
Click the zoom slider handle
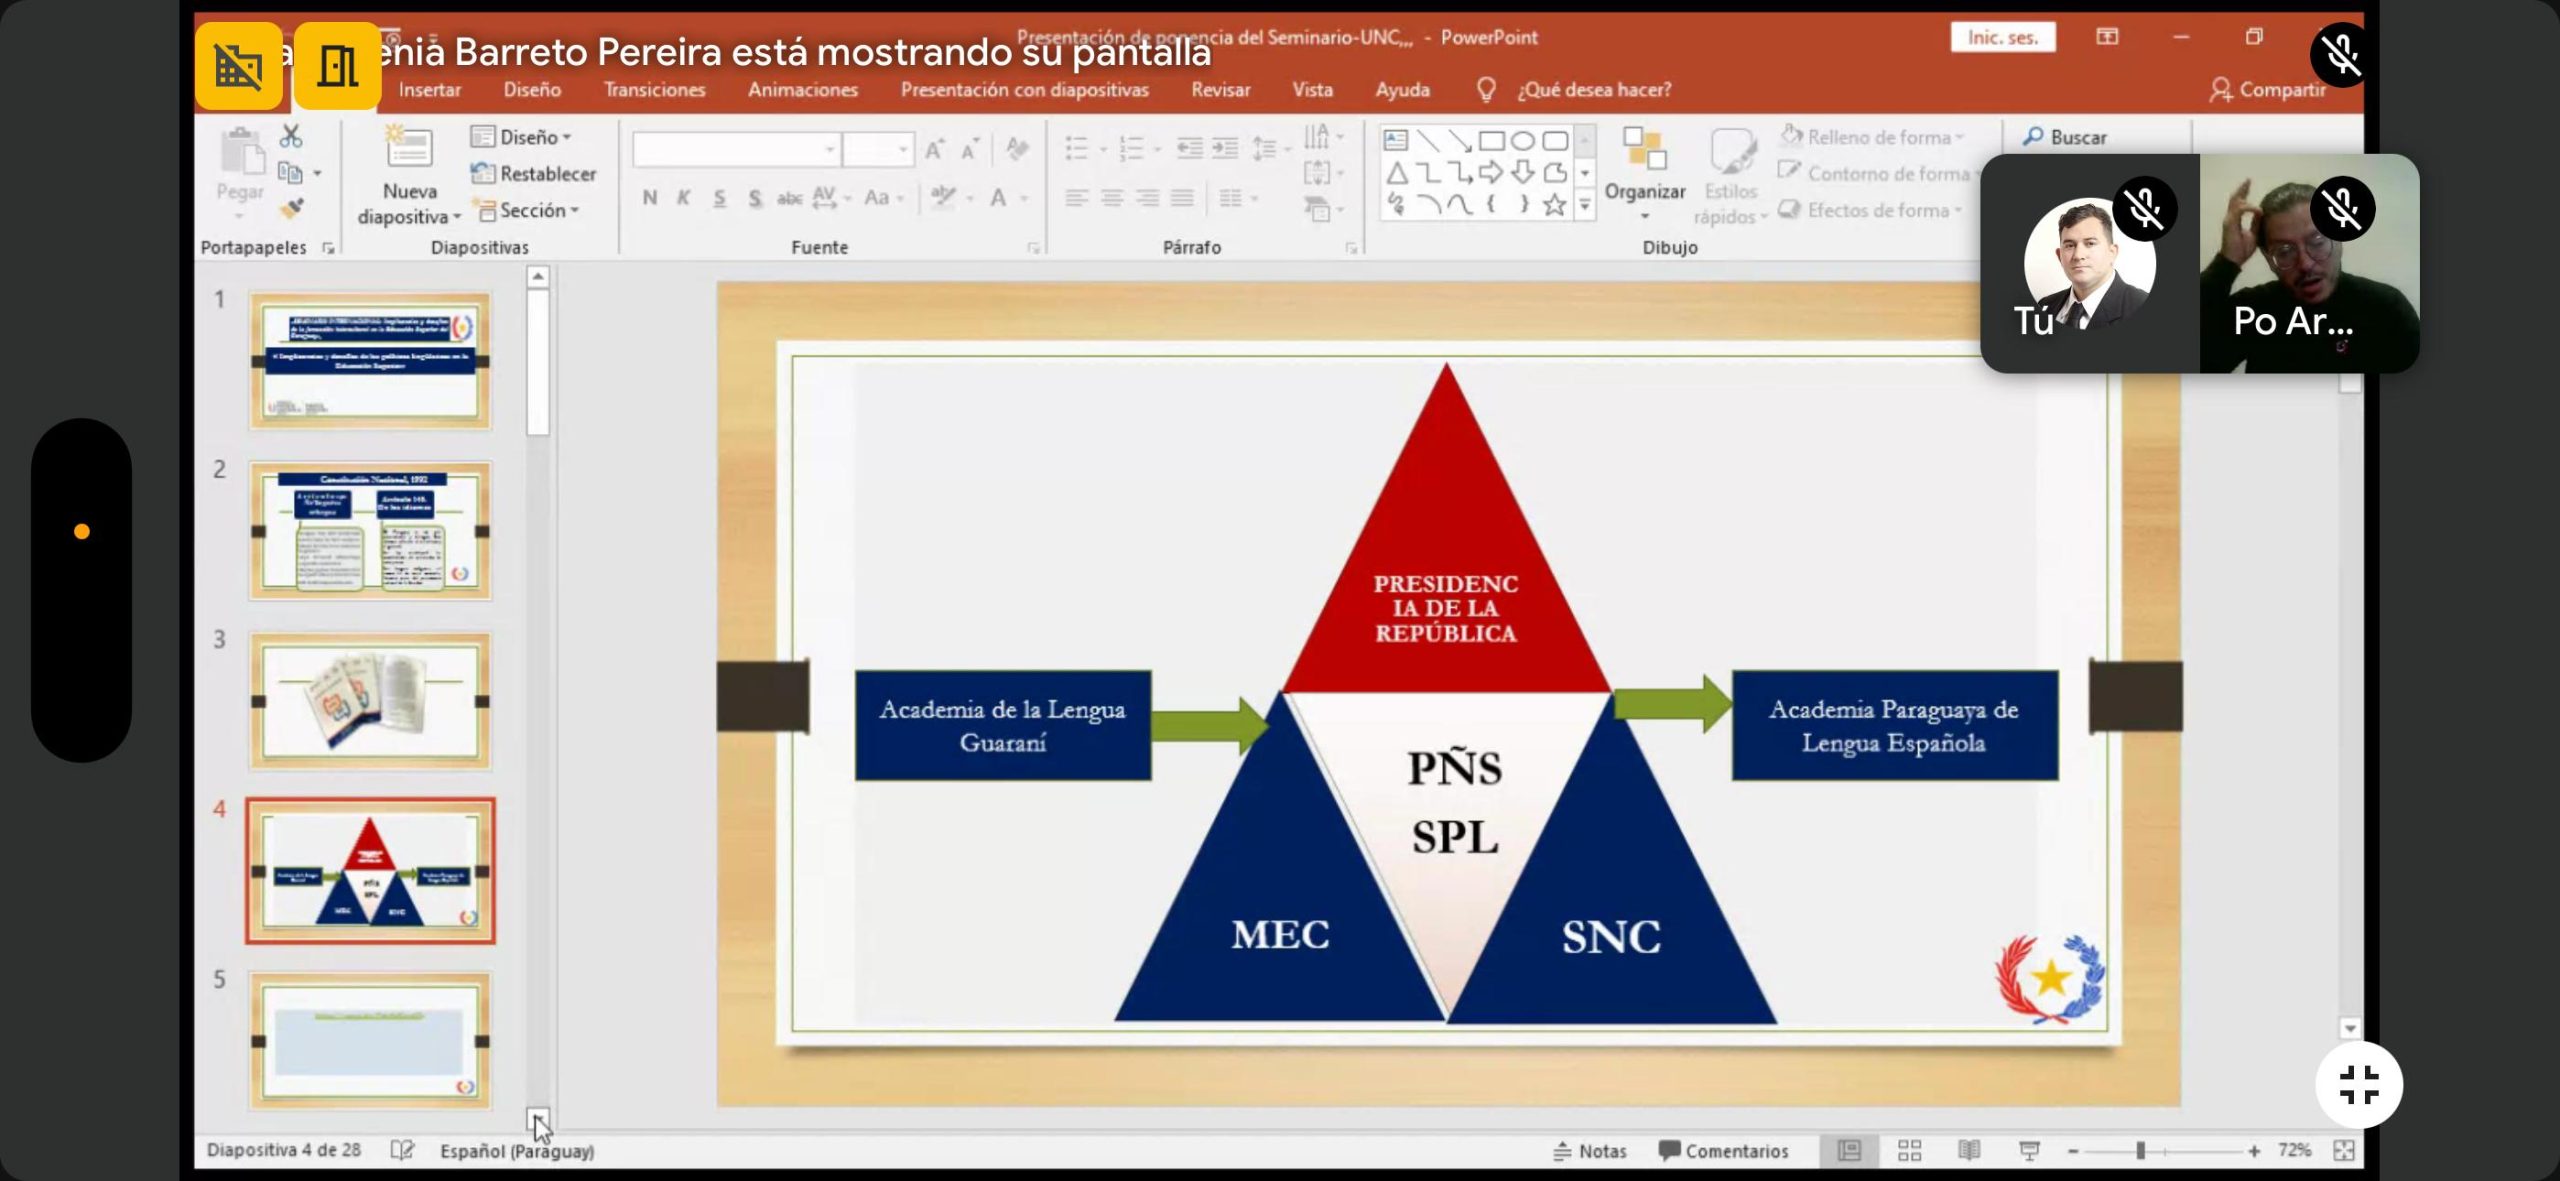(2140, 1151)
